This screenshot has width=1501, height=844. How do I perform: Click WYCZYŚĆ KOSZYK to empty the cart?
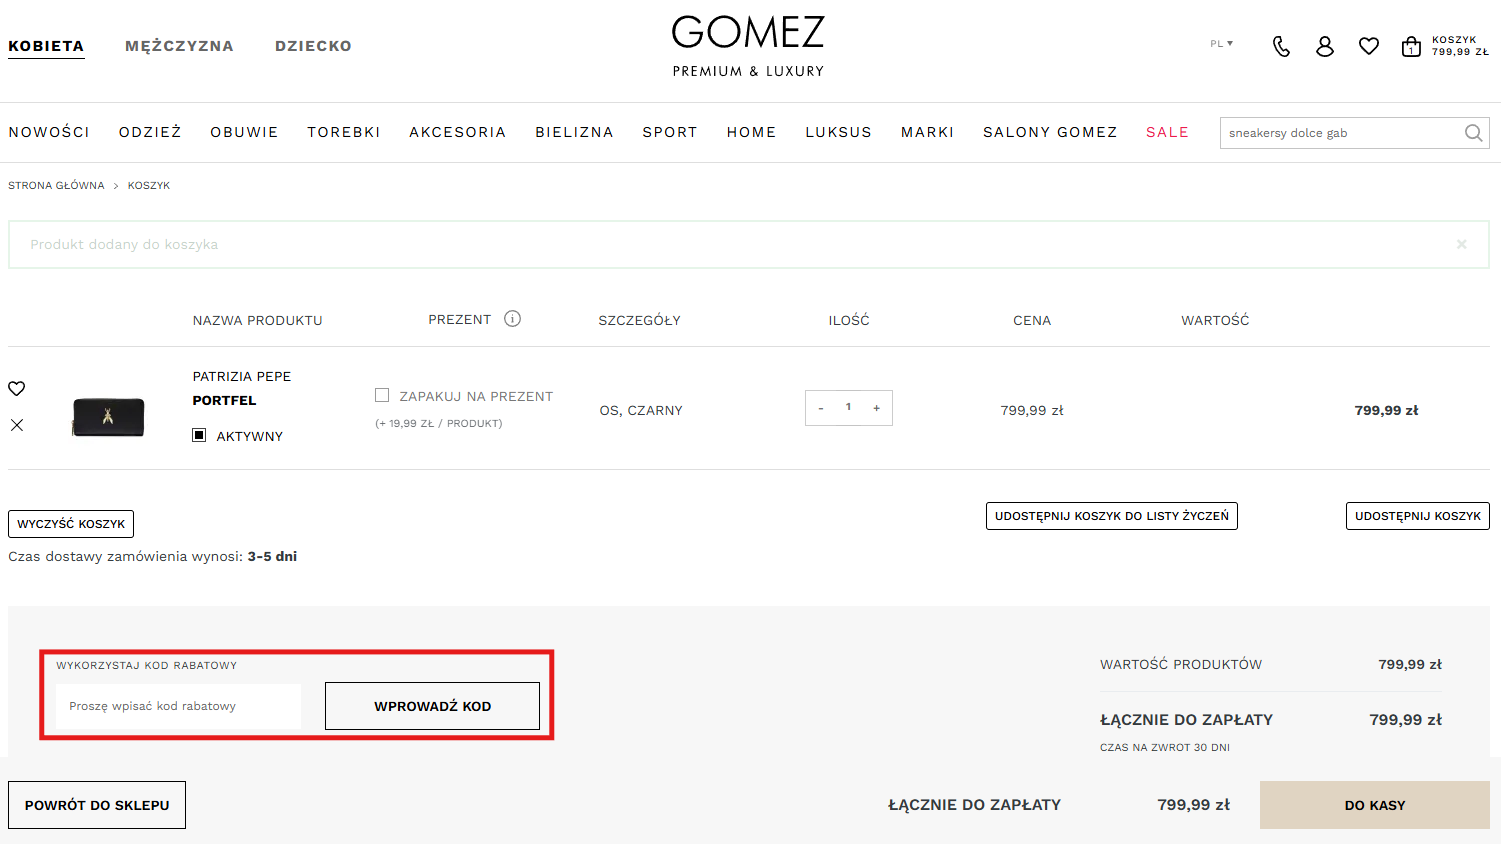pyautogui.click(x=70, y=523)
